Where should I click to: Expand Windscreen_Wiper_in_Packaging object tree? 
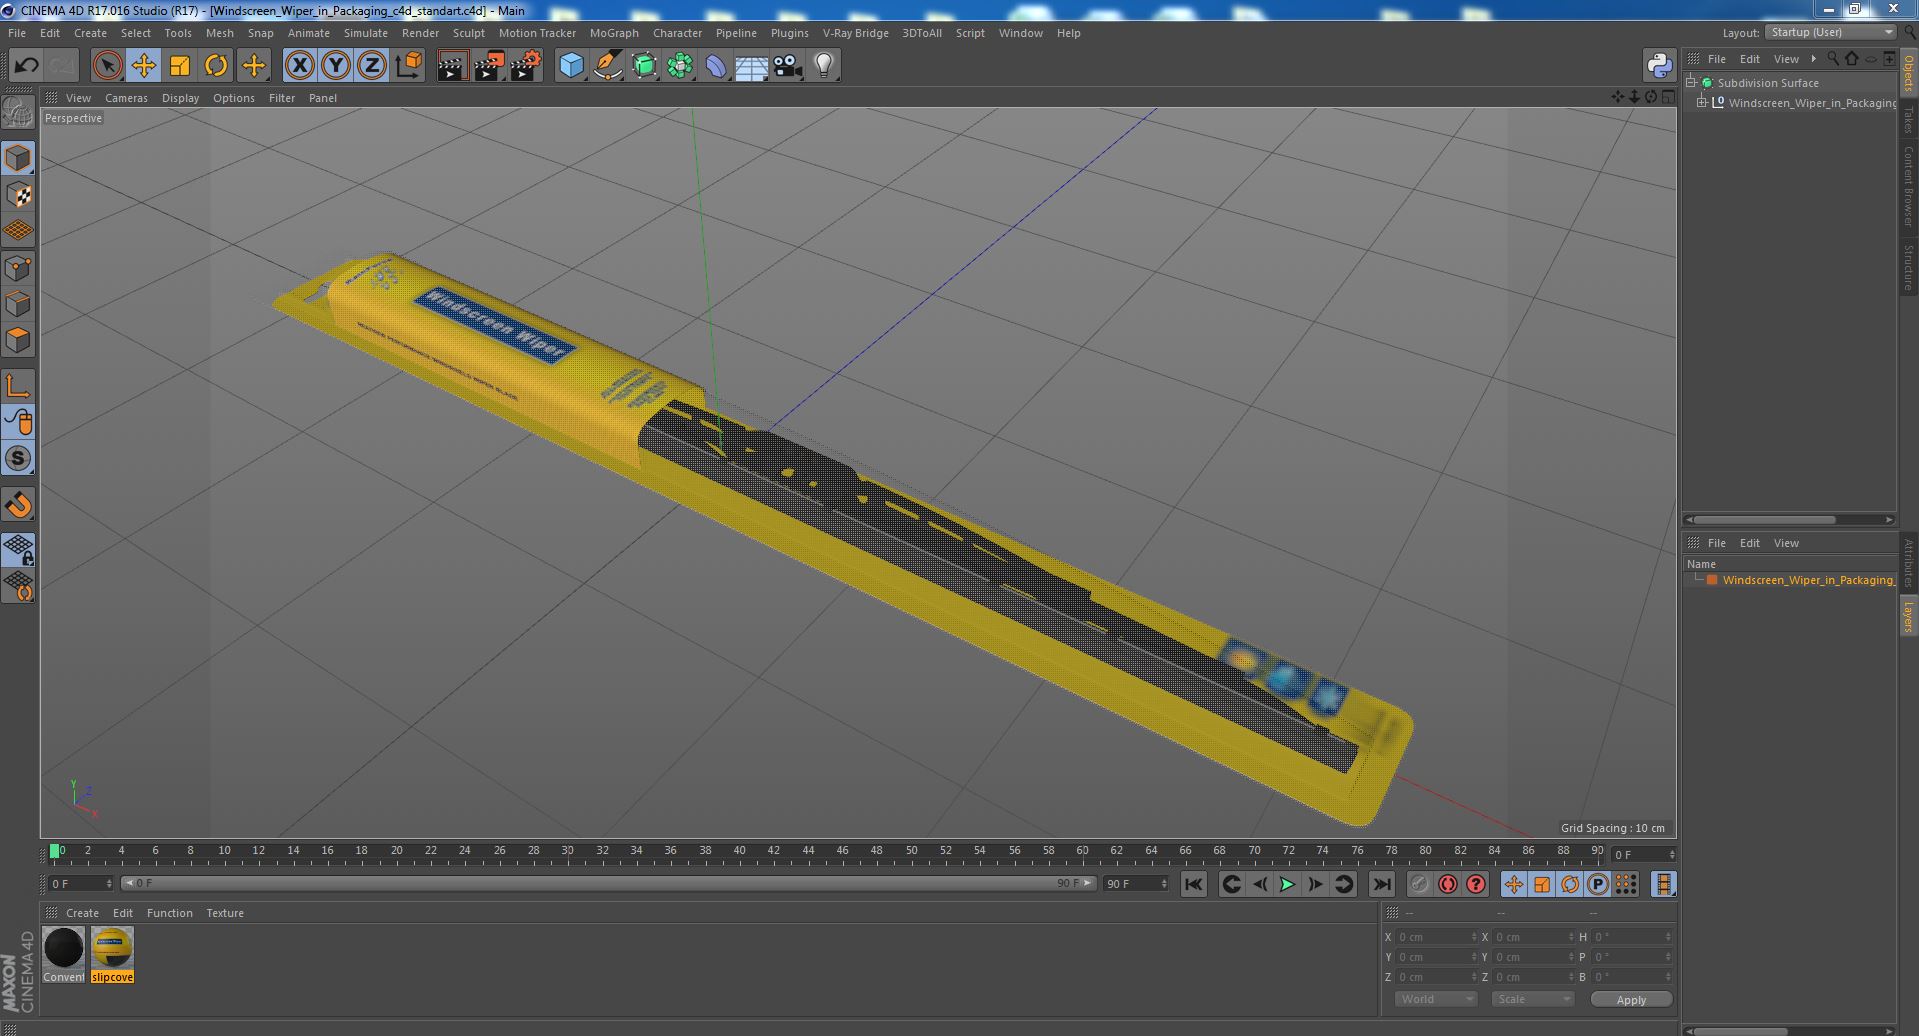(x=1702, y=102)
